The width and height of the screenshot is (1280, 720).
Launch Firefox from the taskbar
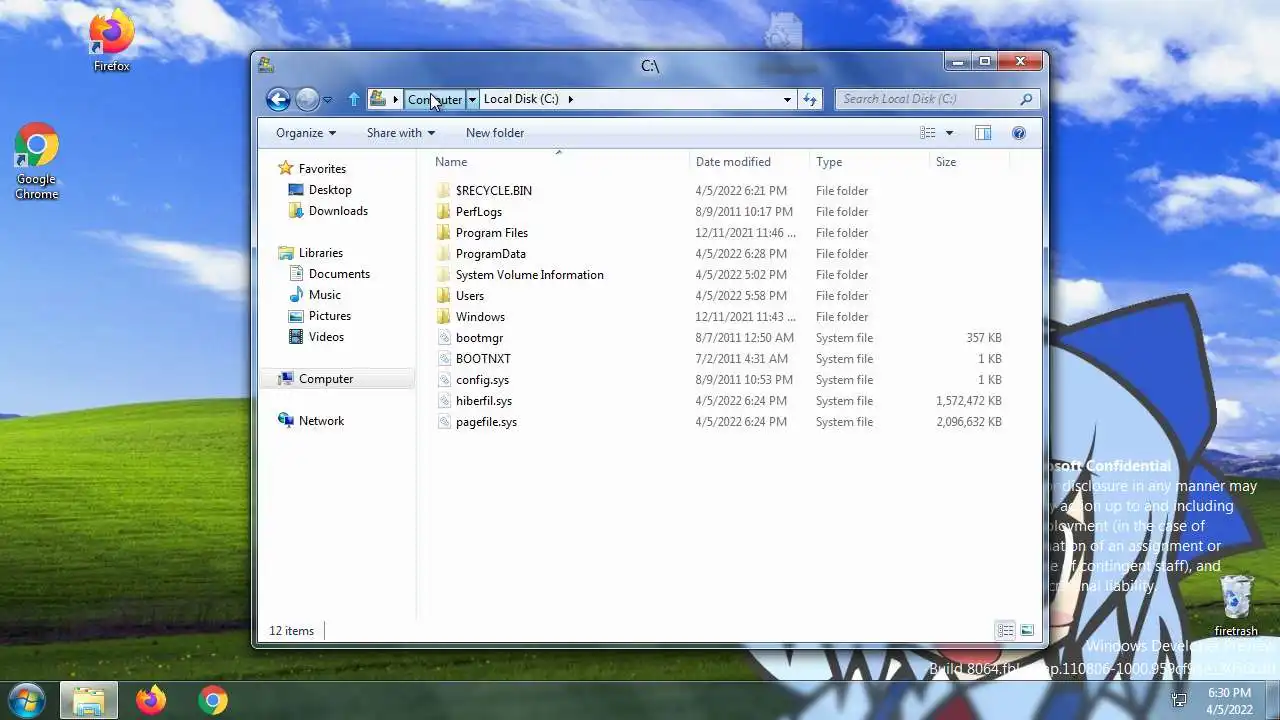(151, 700)
